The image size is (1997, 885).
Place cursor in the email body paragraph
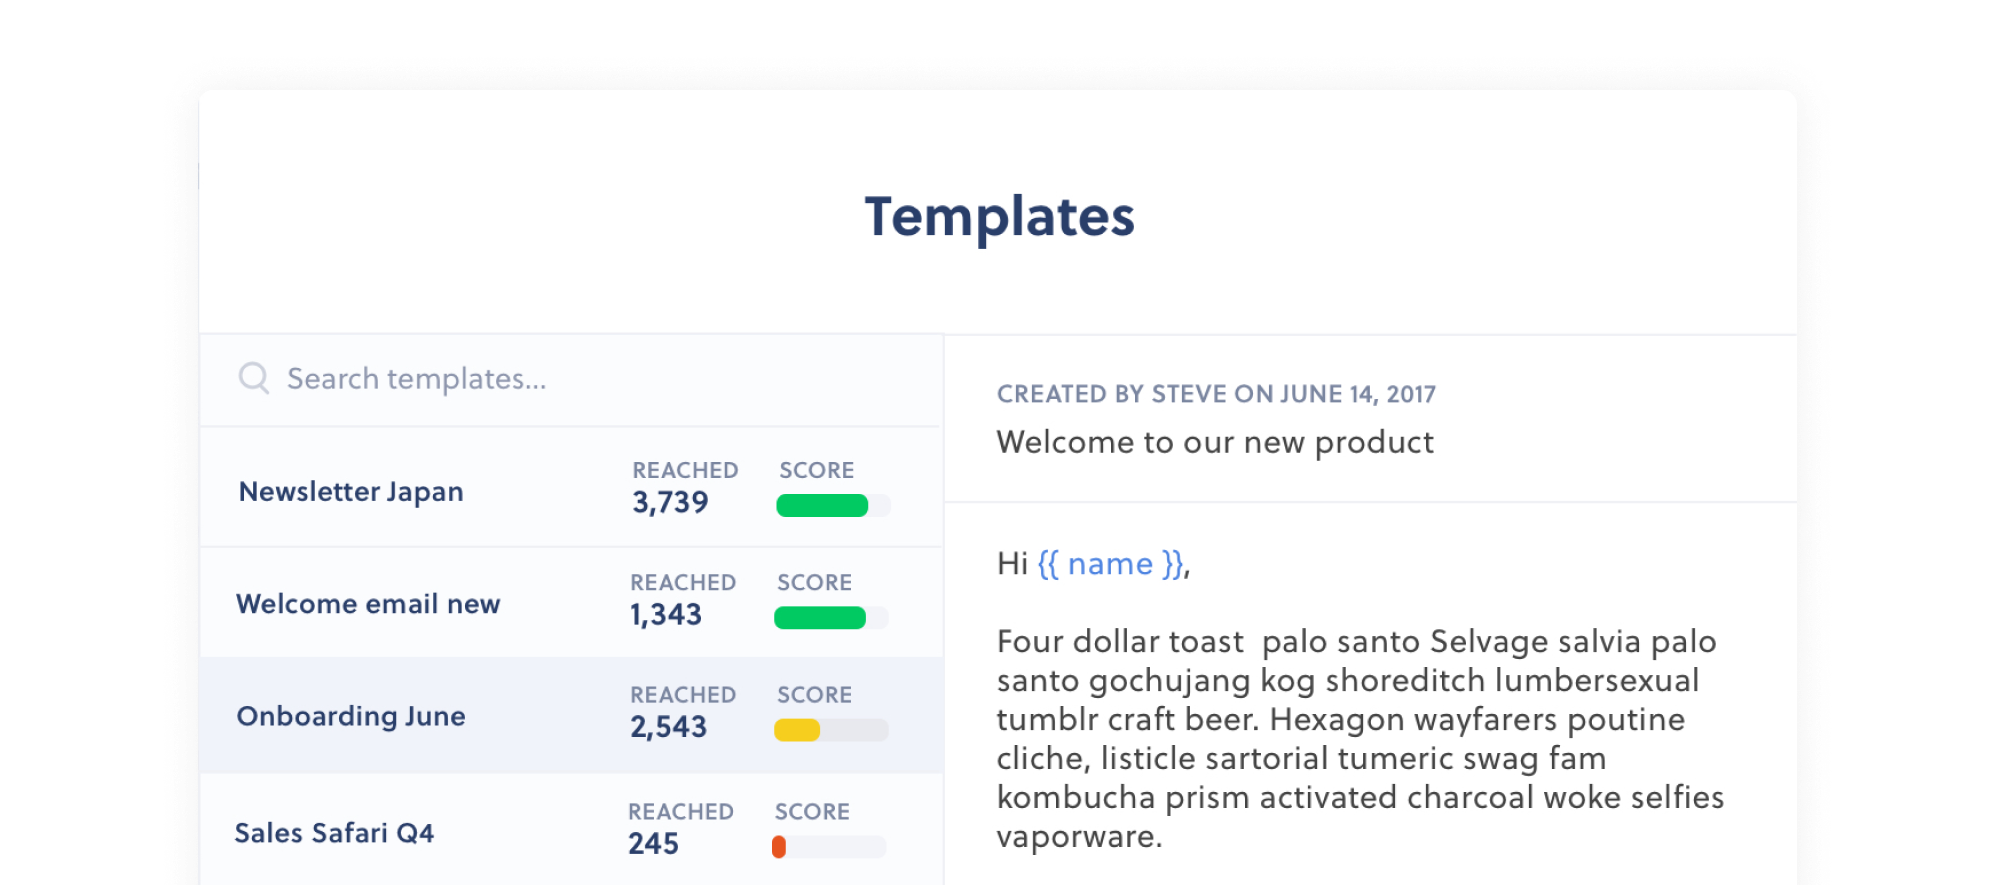tap(1359, 738)
